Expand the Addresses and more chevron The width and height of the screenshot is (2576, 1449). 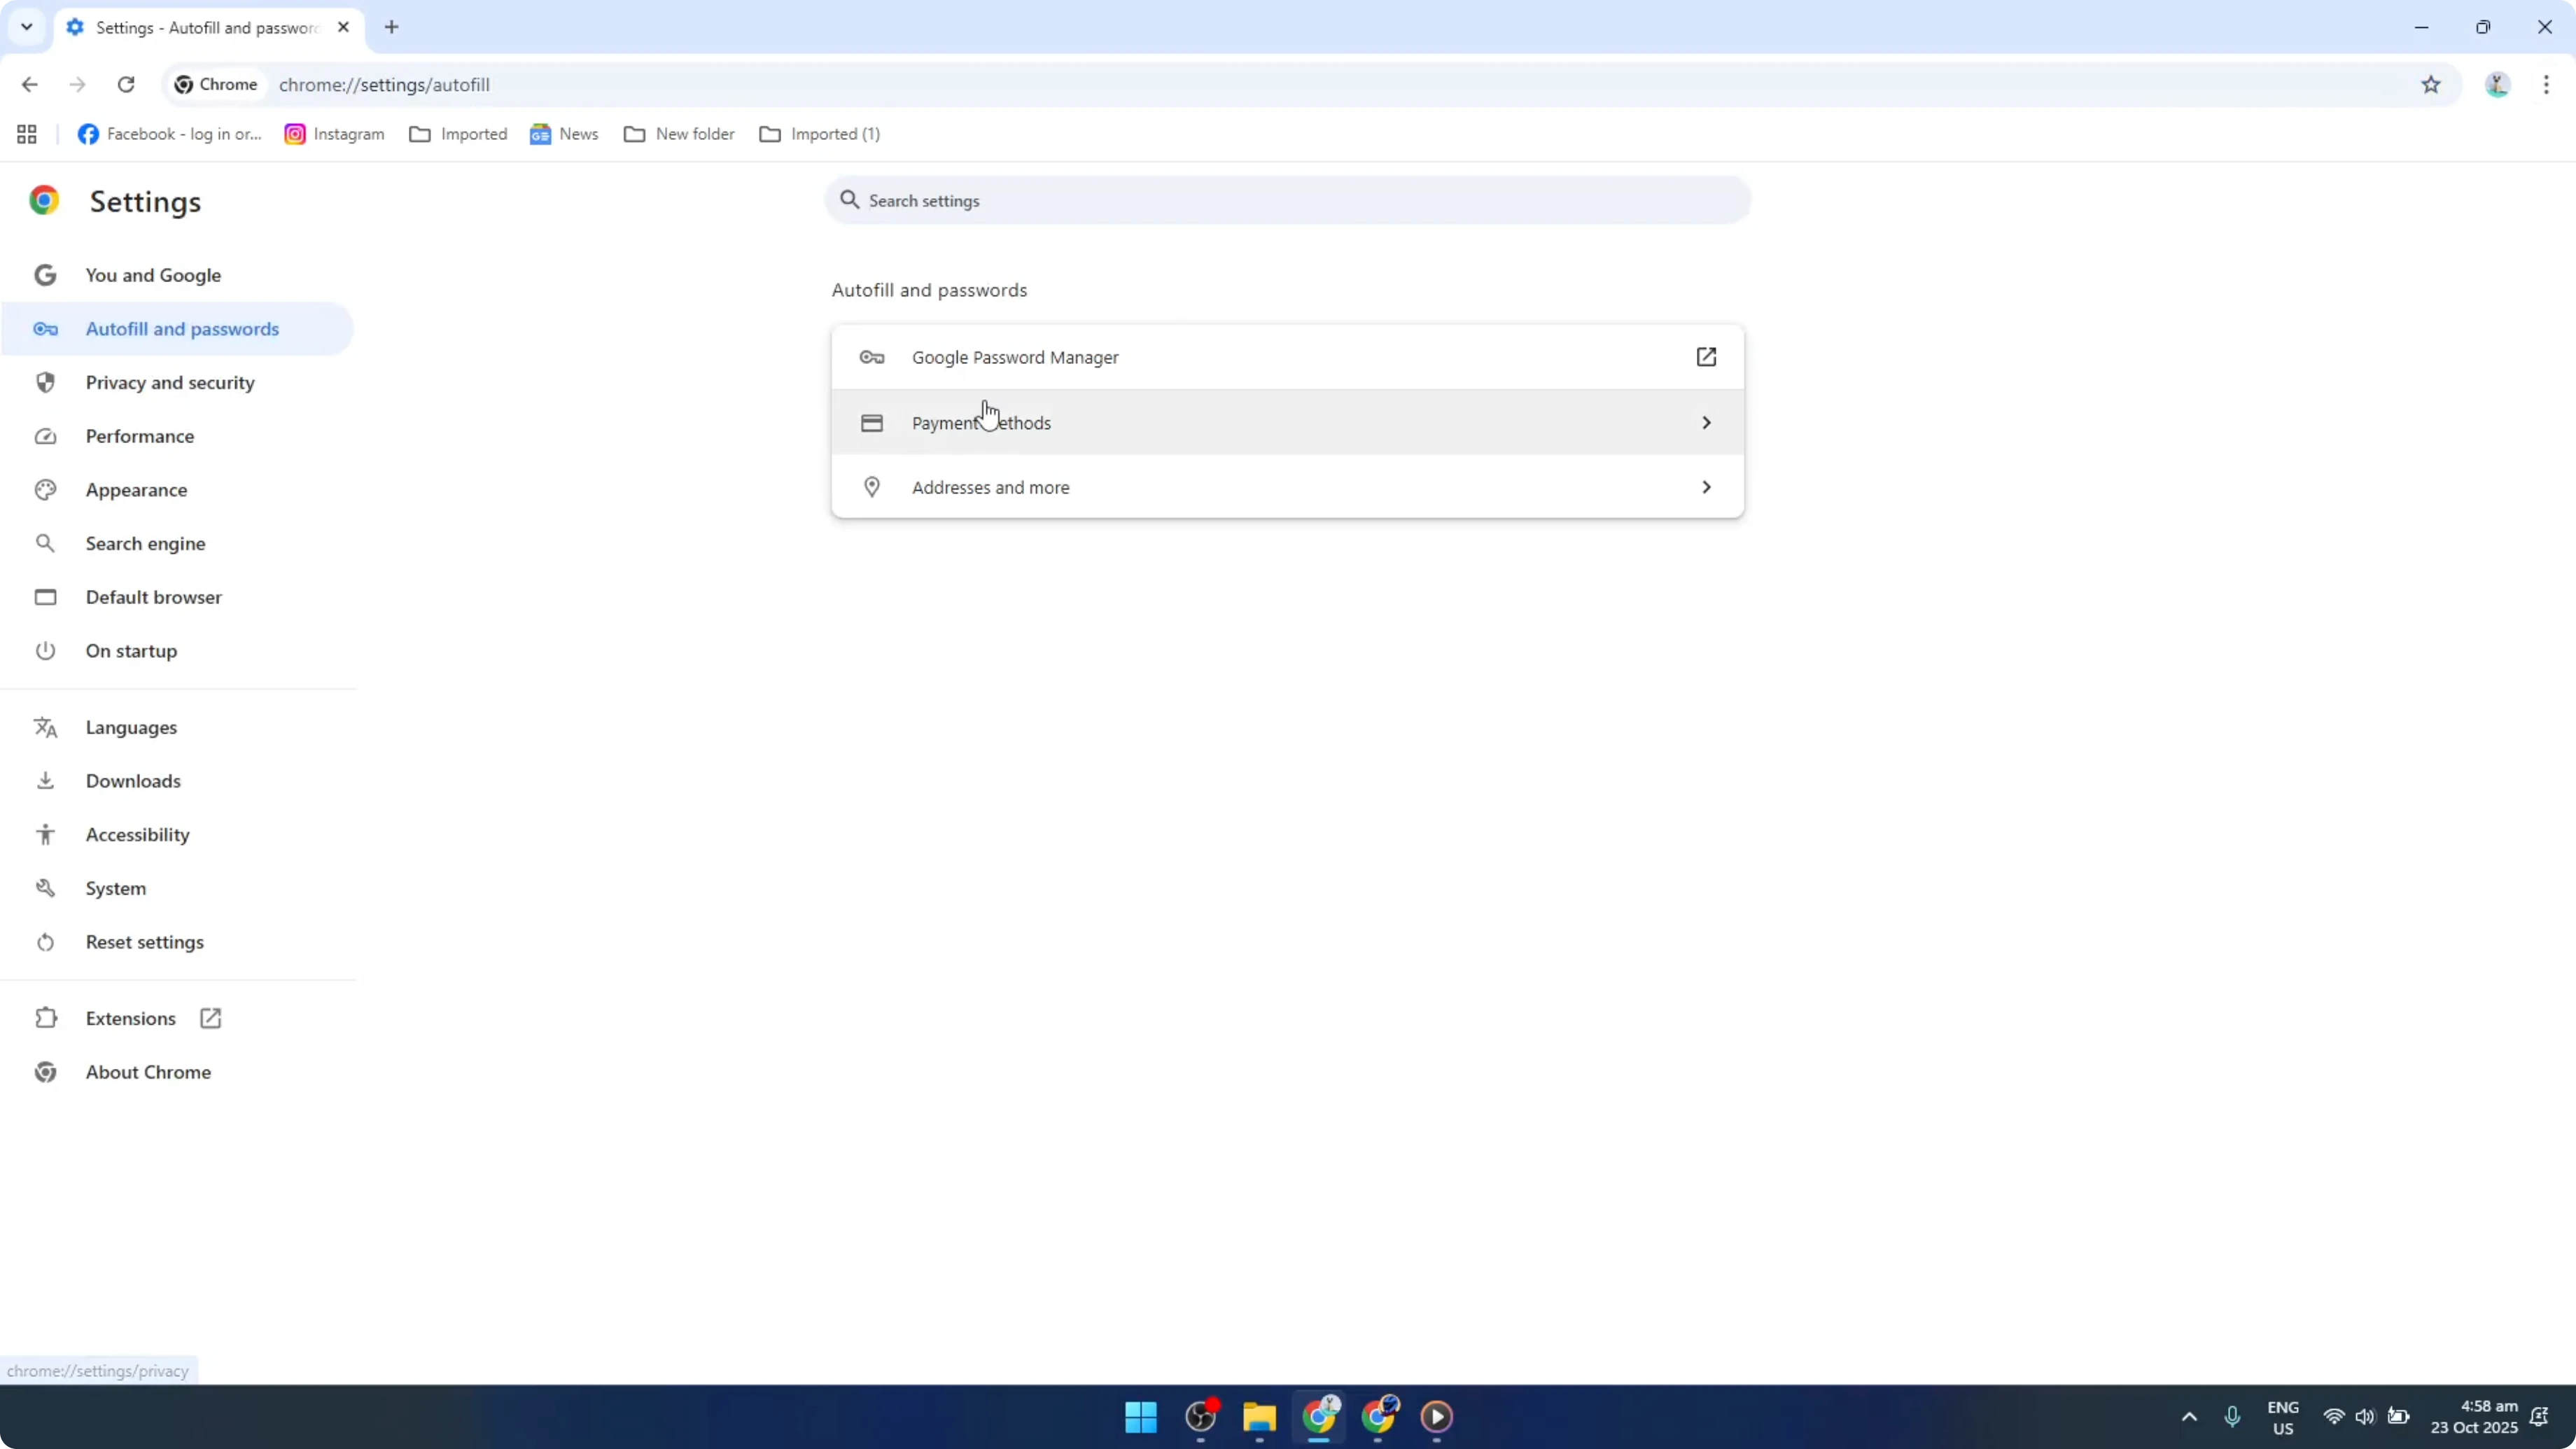click(1706, 487)
